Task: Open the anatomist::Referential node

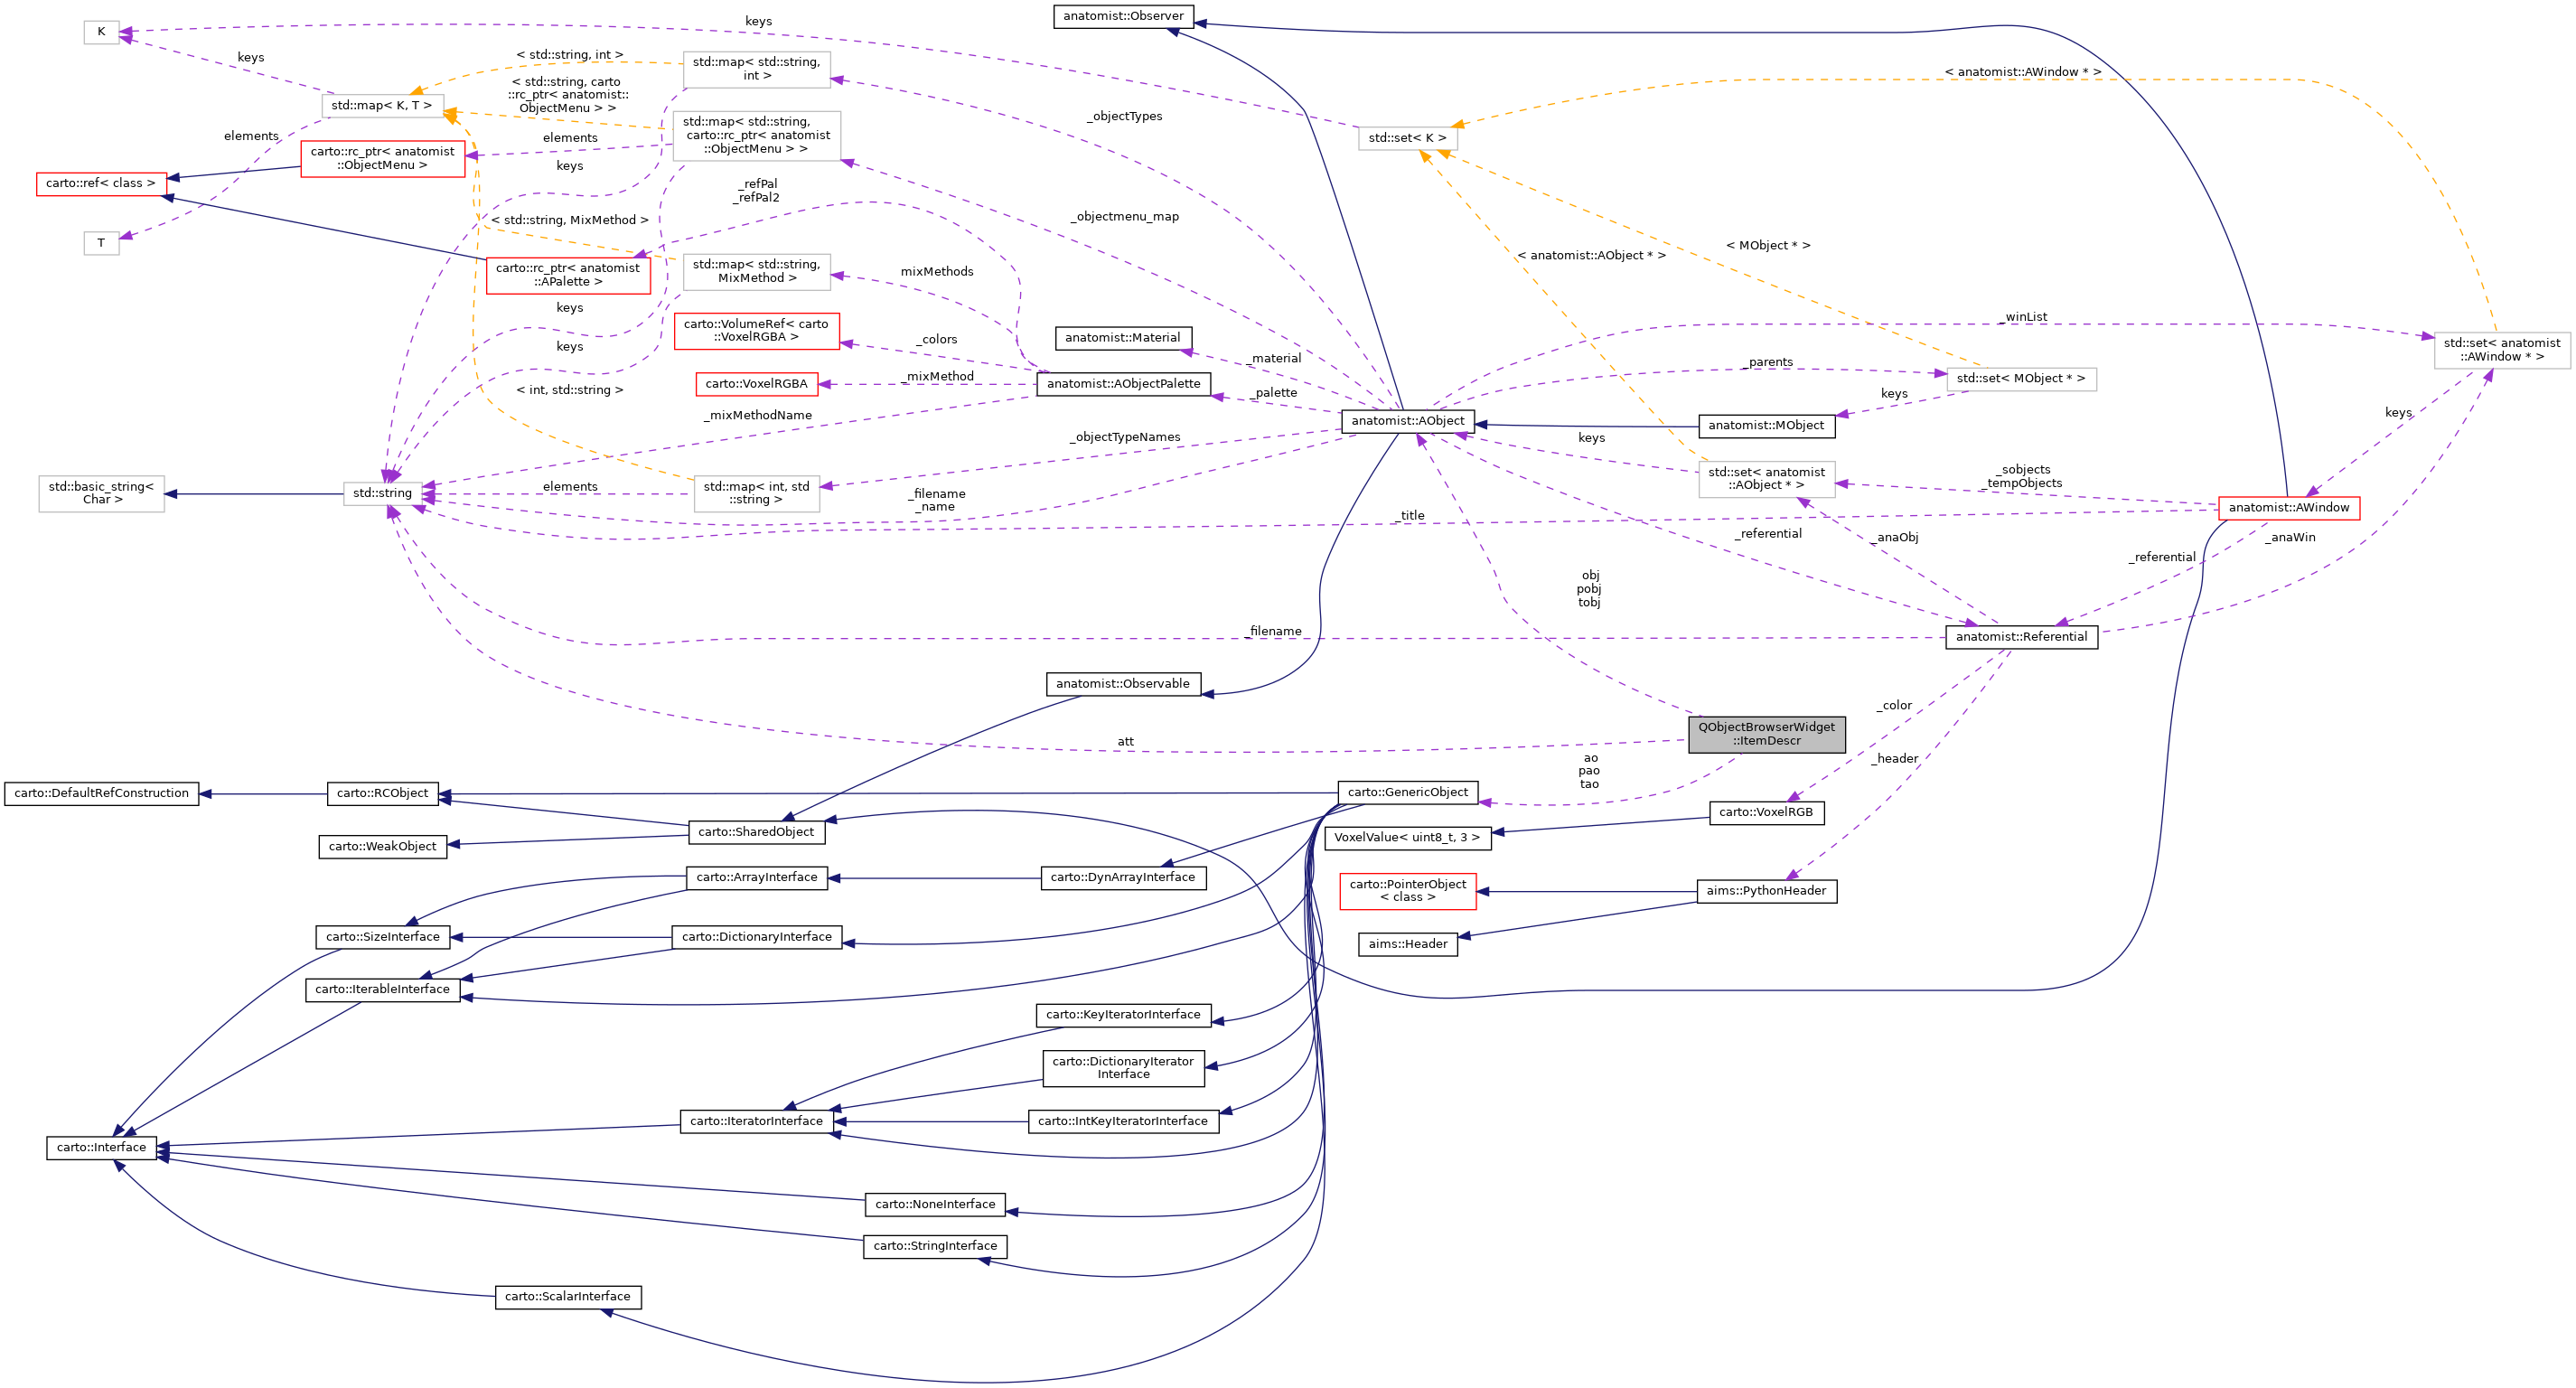Action: (x=2021, y=637)
